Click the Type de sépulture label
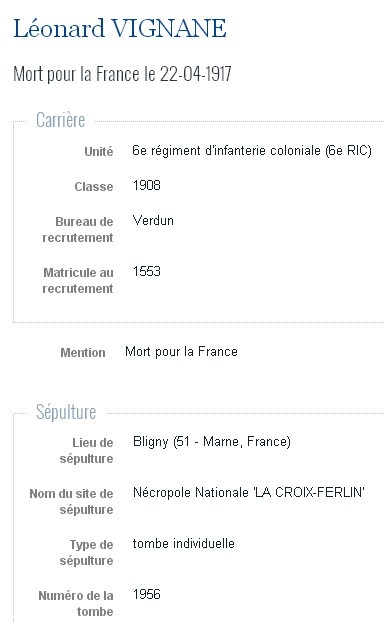Screen dimensions: 385x623 [87, 553]
